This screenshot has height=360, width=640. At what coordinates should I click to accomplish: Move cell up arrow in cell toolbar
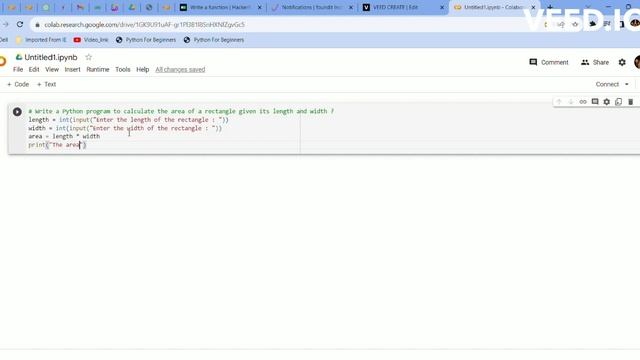(x=559, y=102)
